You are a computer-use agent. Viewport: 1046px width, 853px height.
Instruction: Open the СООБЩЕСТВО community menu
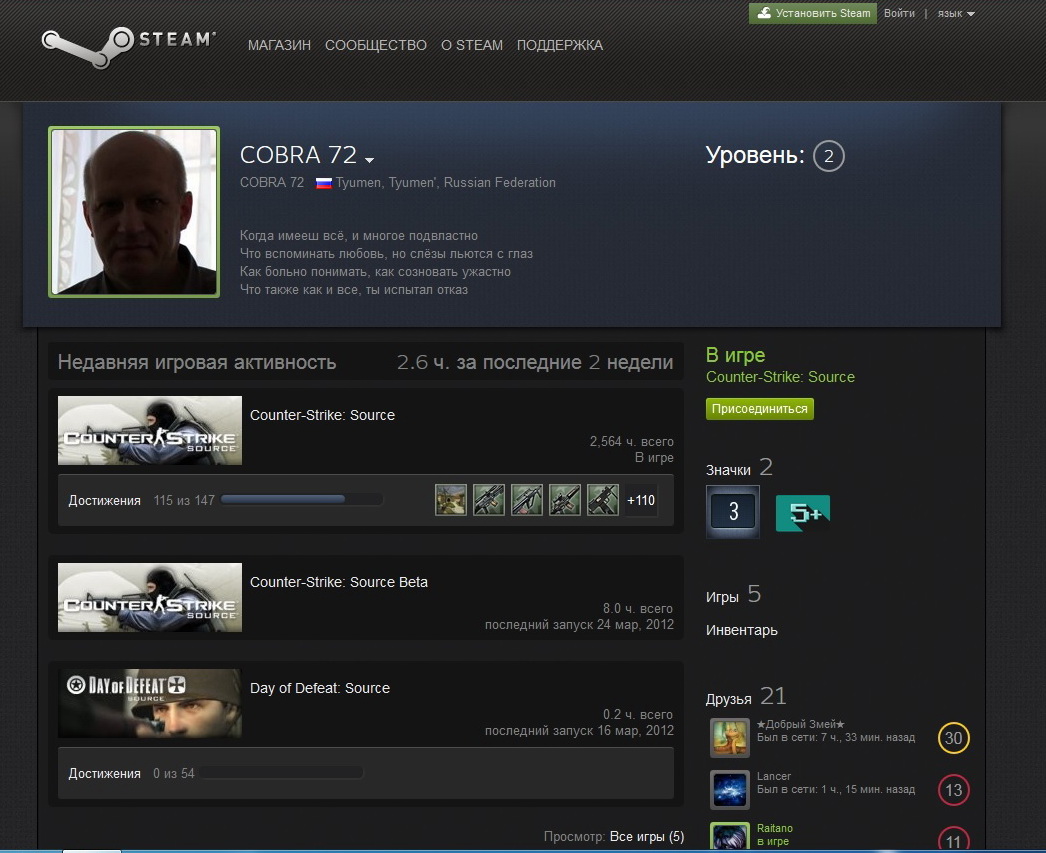point(376,45)
